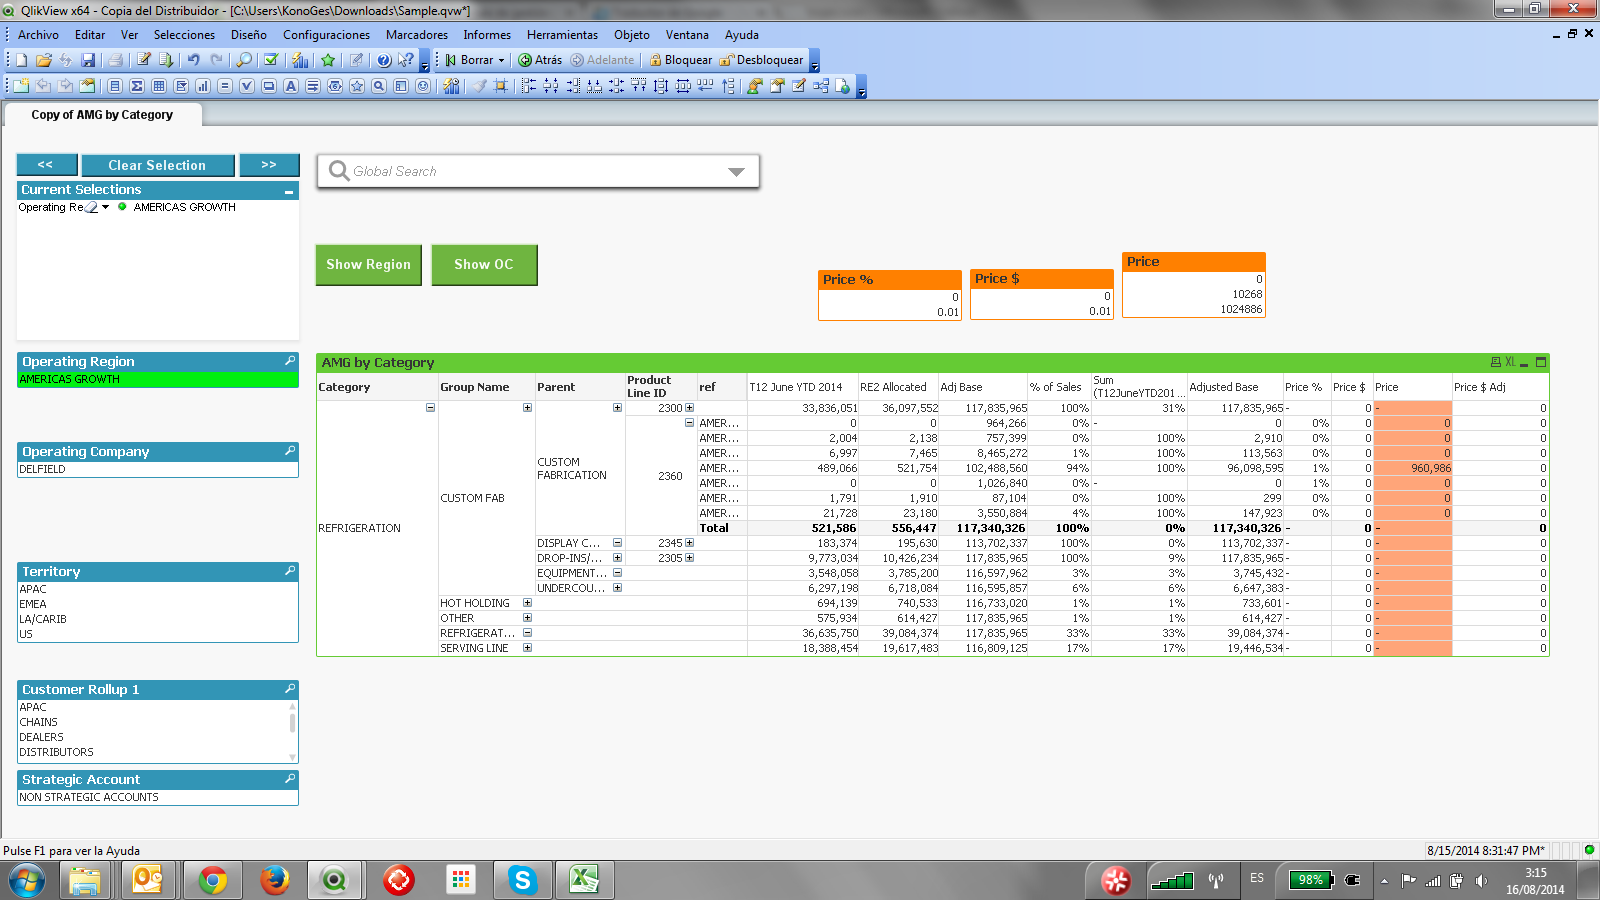Click search icon in Territory header
Screen dimensions: 1600x900
coord(290,571)
